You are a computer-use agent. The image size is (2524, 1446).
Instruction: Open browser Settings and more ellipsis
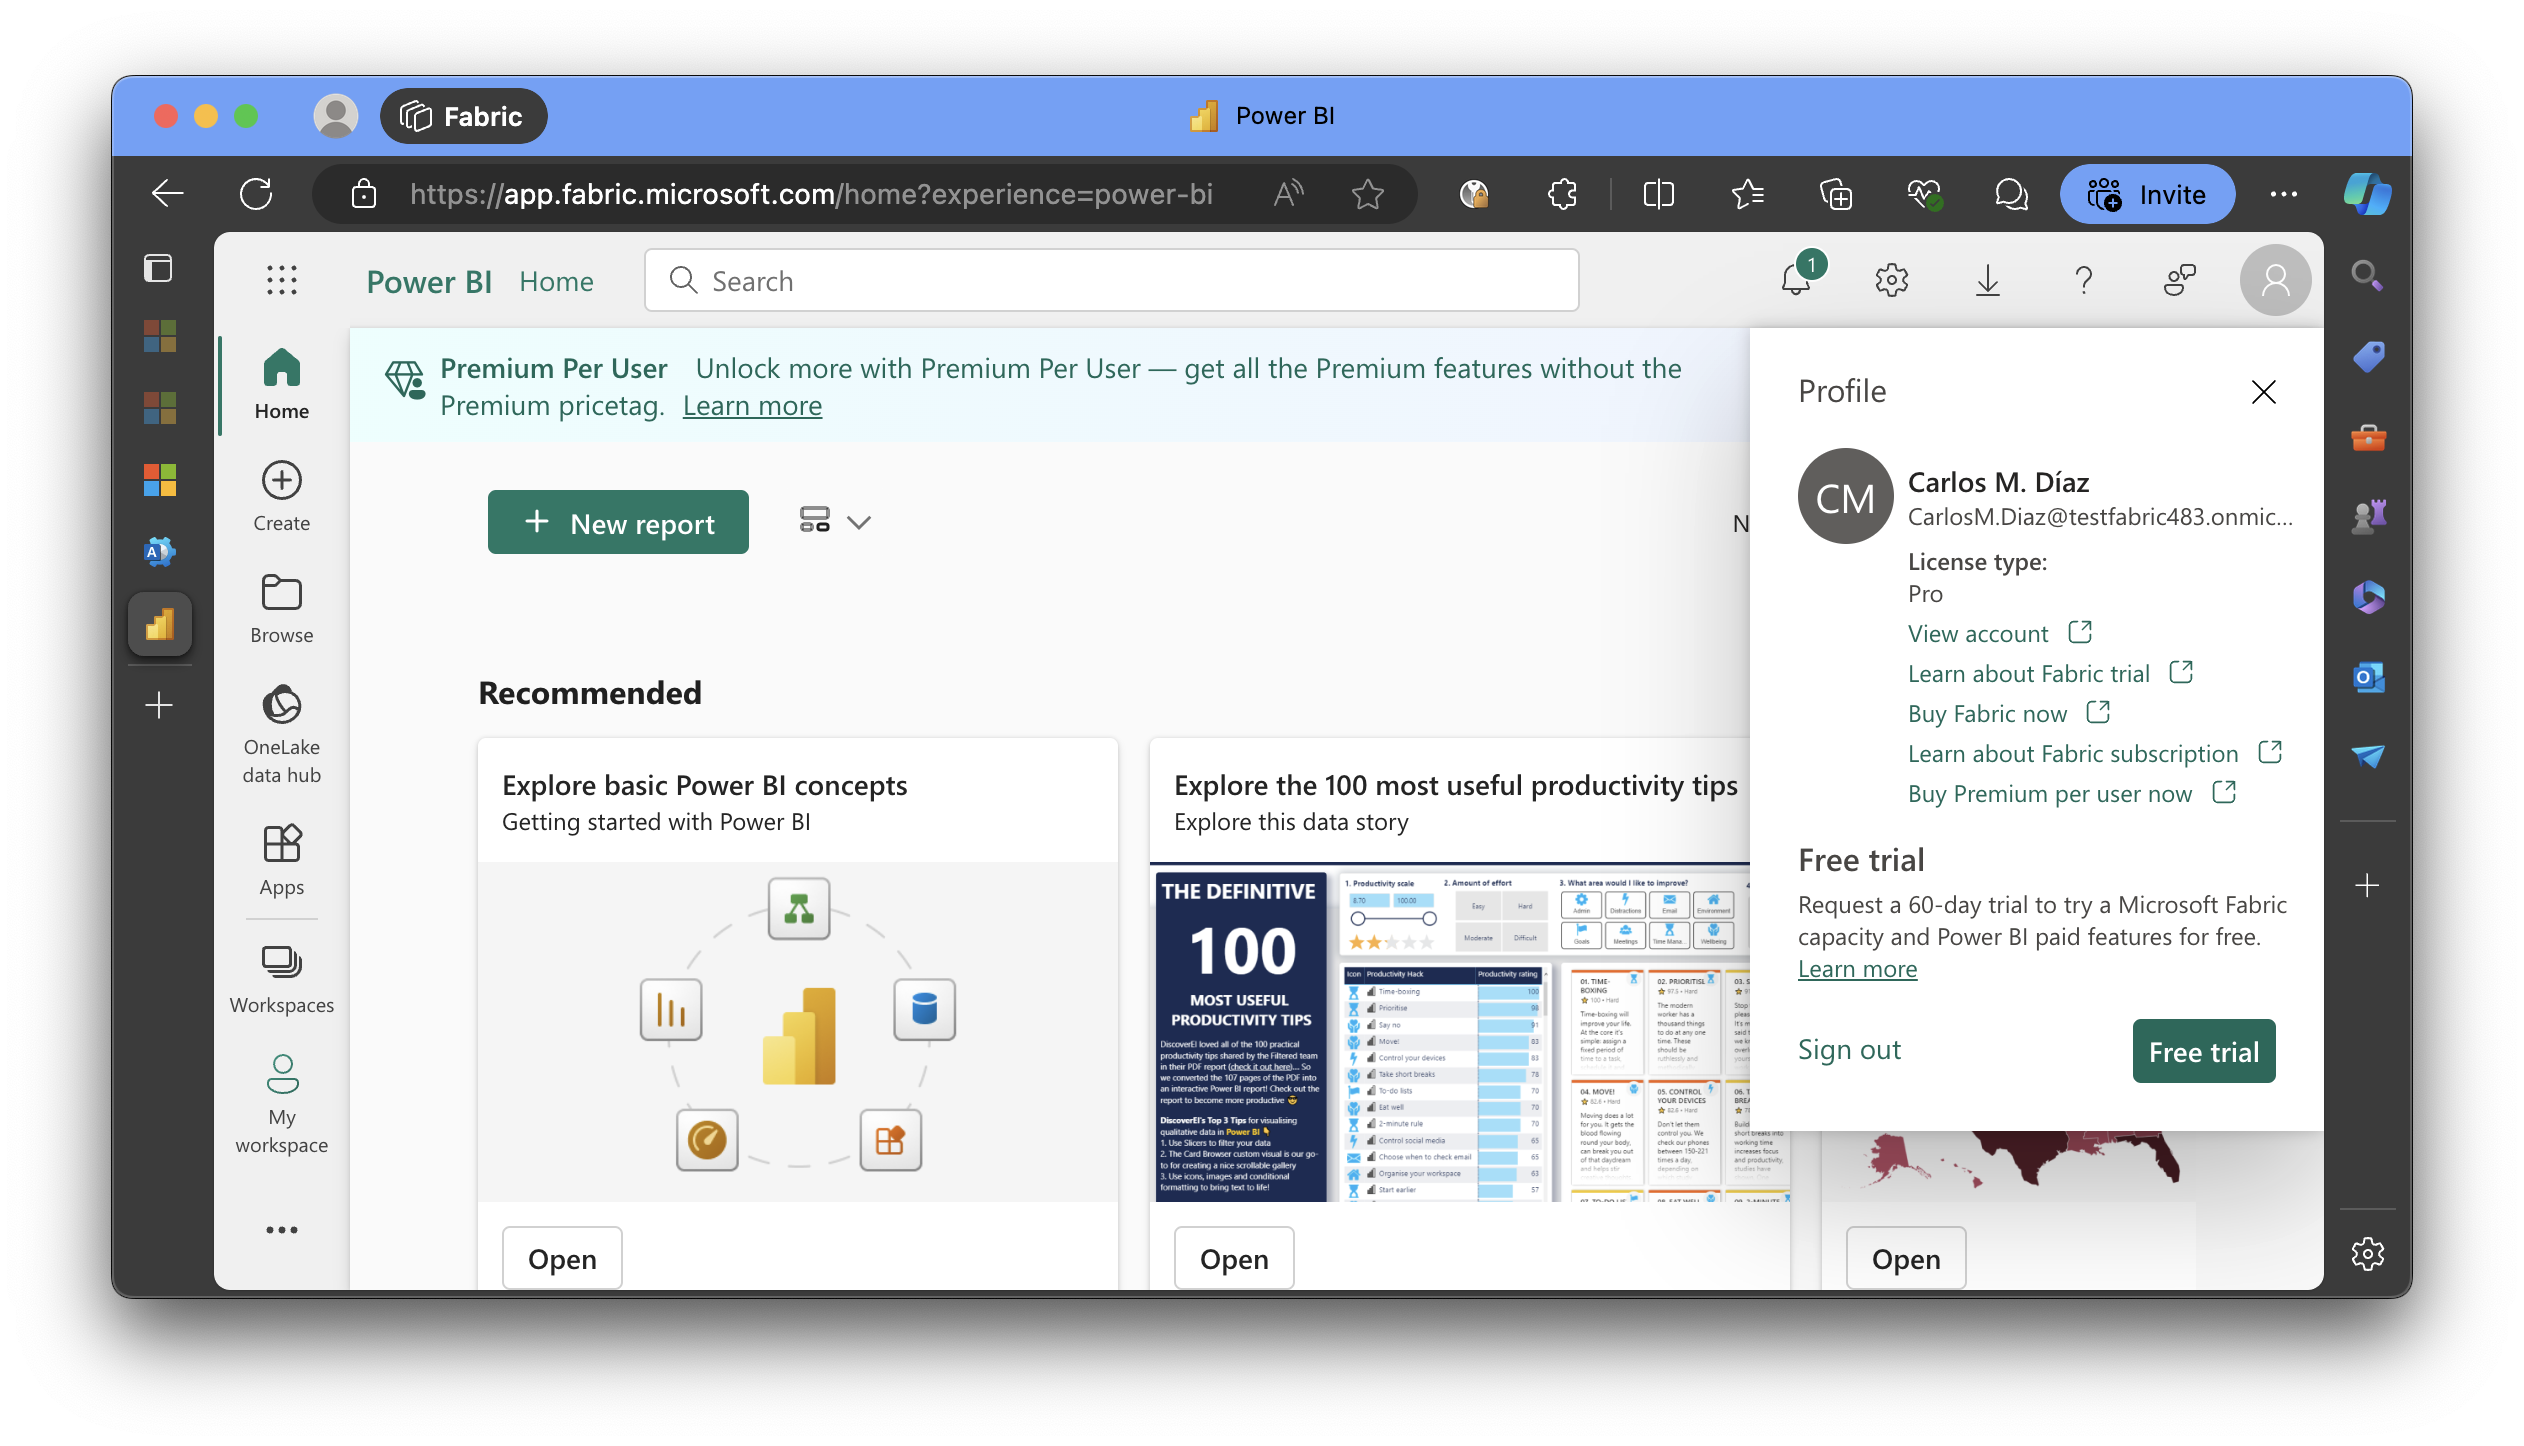tap(2283, 194)
